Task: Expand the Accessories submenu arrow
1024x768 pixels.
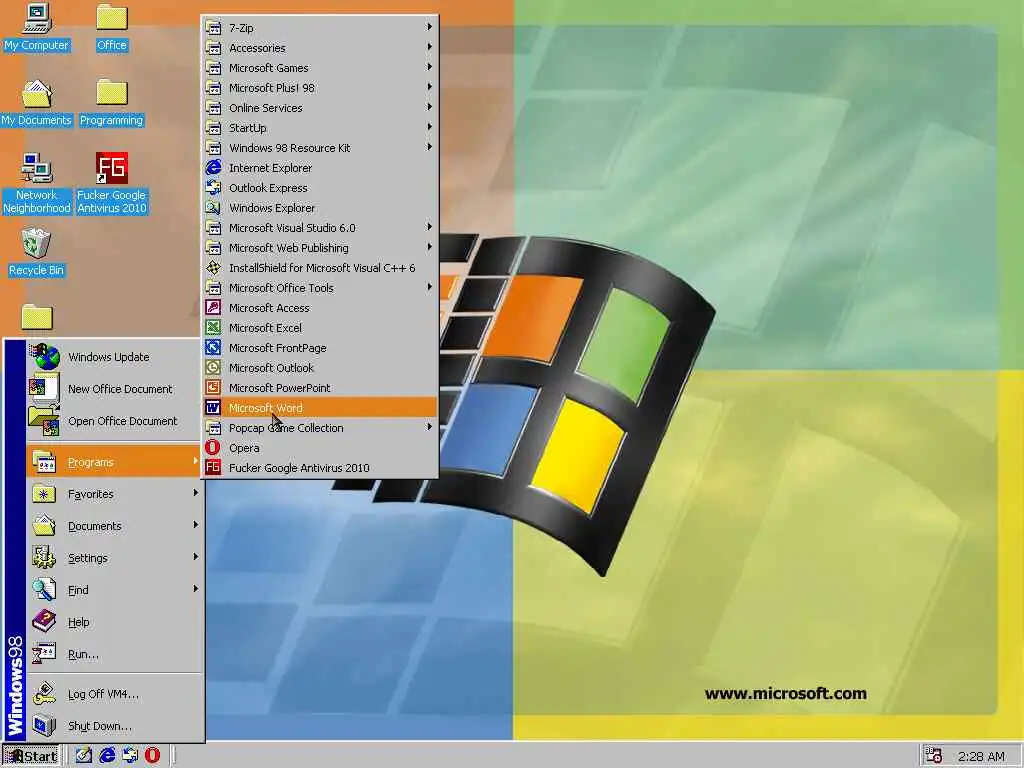Action: coord(429,47)
